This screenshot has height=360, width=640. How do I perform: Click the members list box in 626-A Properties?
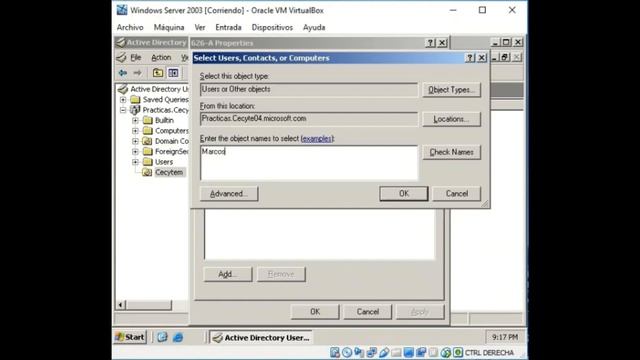pyautogui.click(x=320, y=234)
